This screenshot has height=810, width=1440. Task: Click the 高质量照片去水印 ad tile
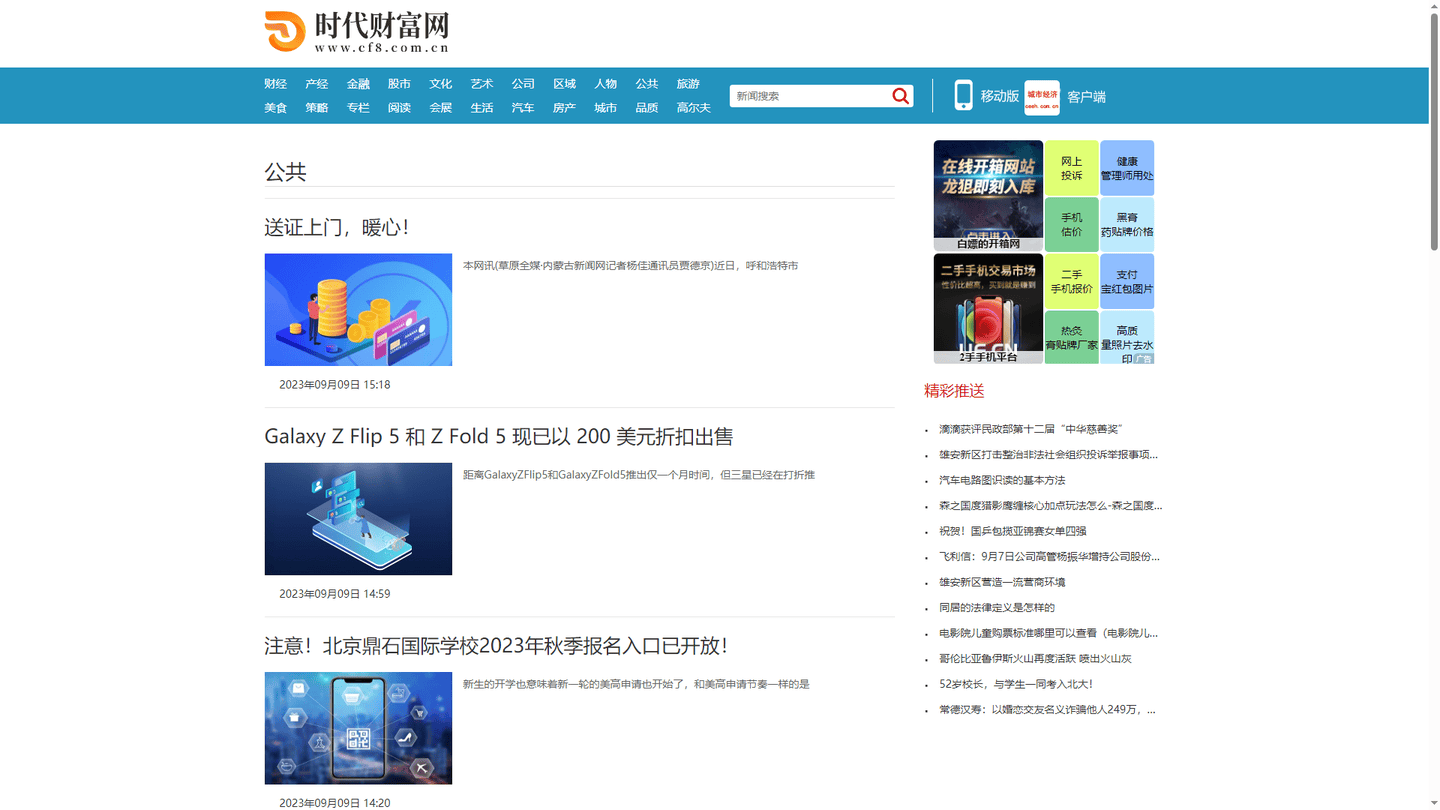tap(1127, 337)
